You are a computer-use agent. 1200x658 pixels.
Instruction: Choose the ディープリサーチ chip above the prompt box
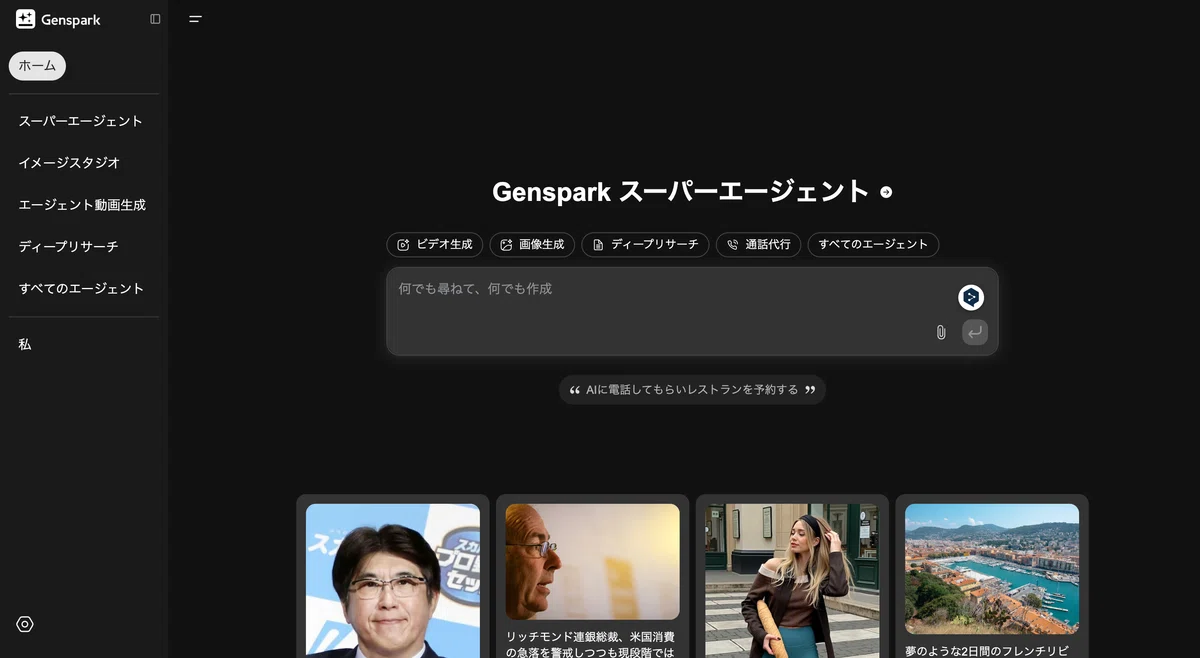[646, 245]
